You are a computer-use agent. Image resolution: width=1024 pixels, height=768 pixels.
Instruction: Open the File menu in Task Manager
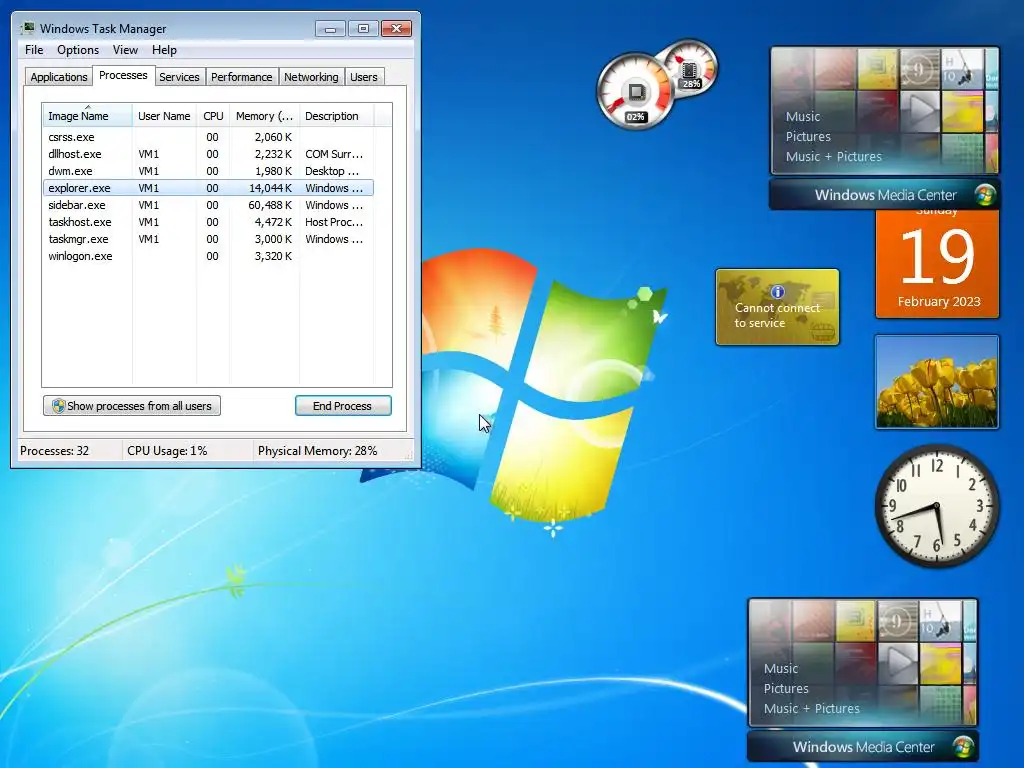(34, 50)
